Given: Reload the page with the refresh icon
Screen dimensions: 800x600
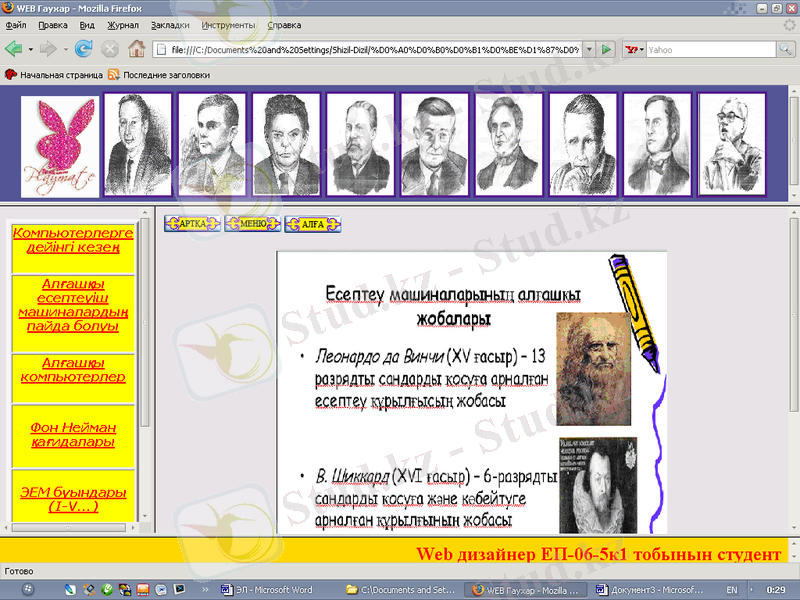Looking at the screenshot, I should 84,48.
